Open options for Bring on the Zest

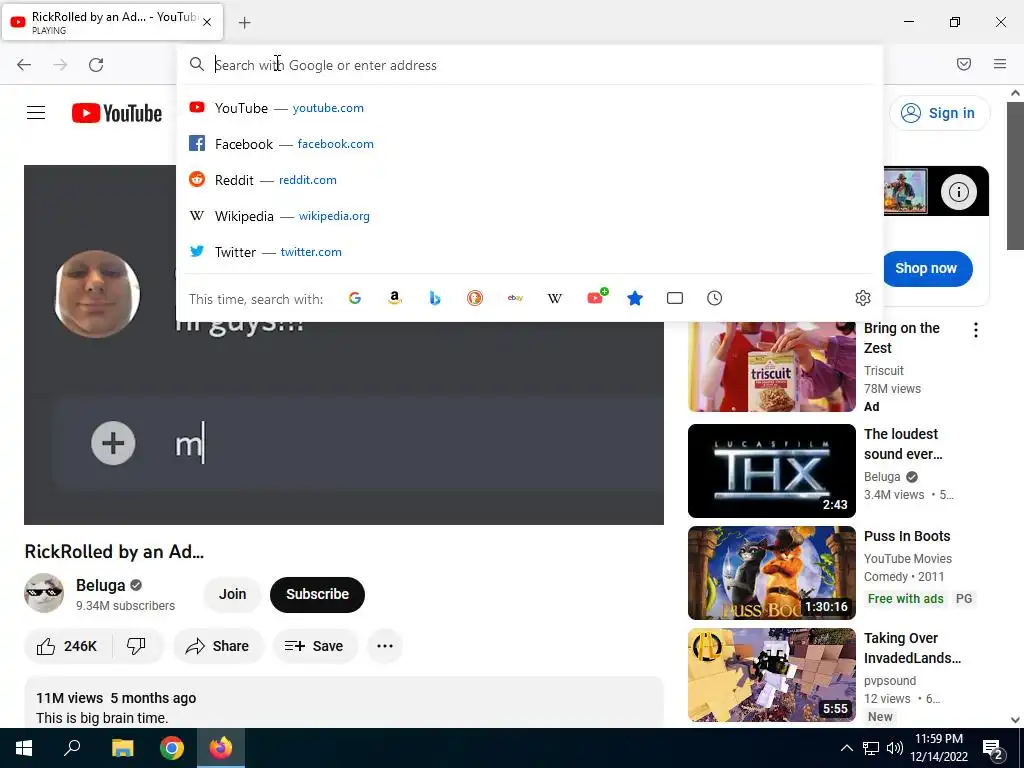click(976, 330)
